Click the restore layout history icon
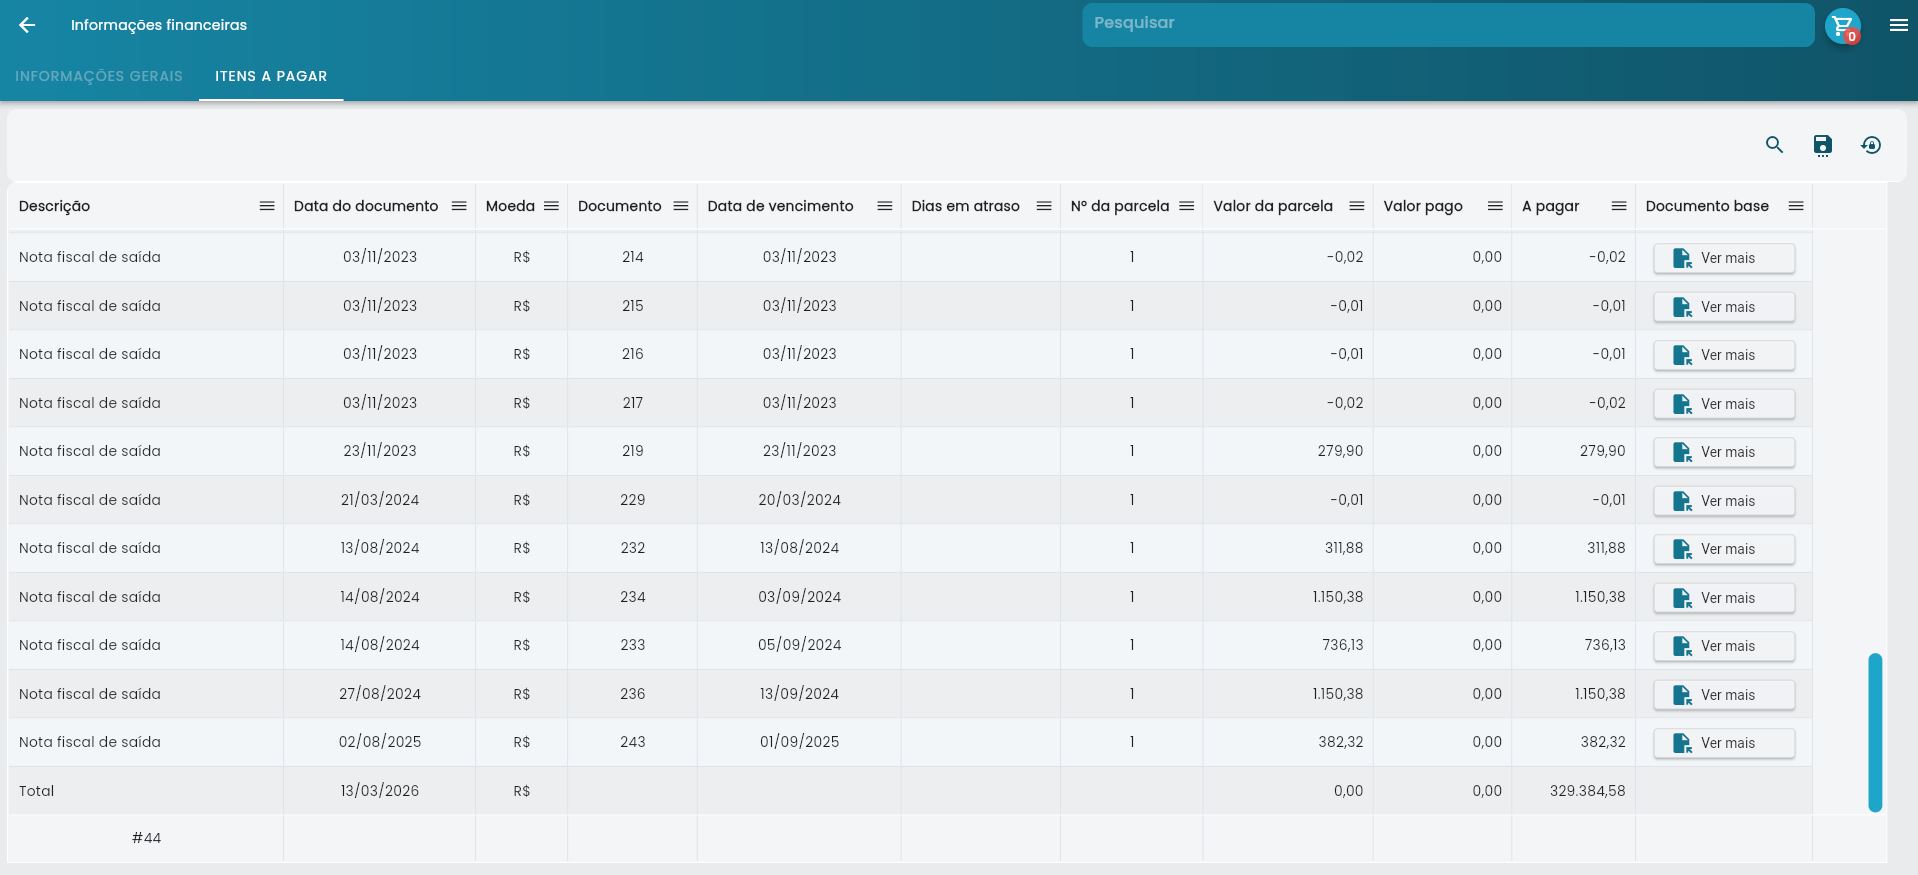 click(1870, 145)
